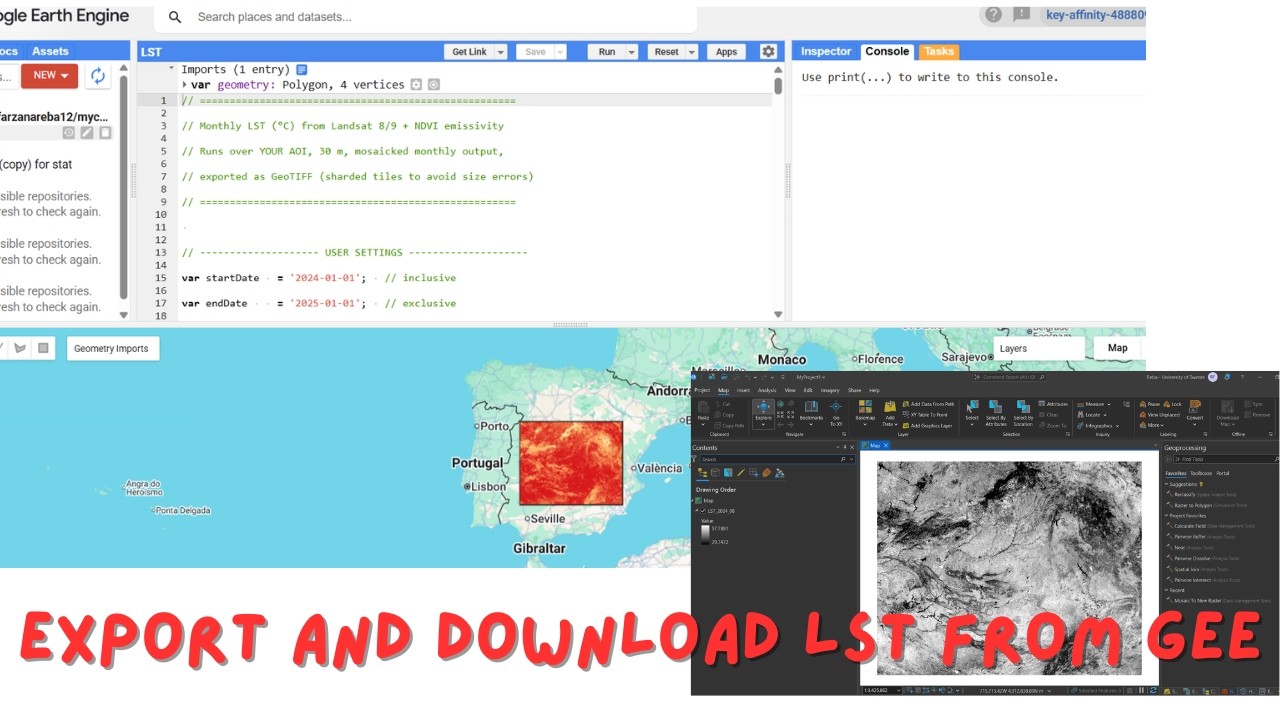Viewport: 1280px width, 720px height.
Task: Click the Geometry Imports button on map
Action: (111, 348)
